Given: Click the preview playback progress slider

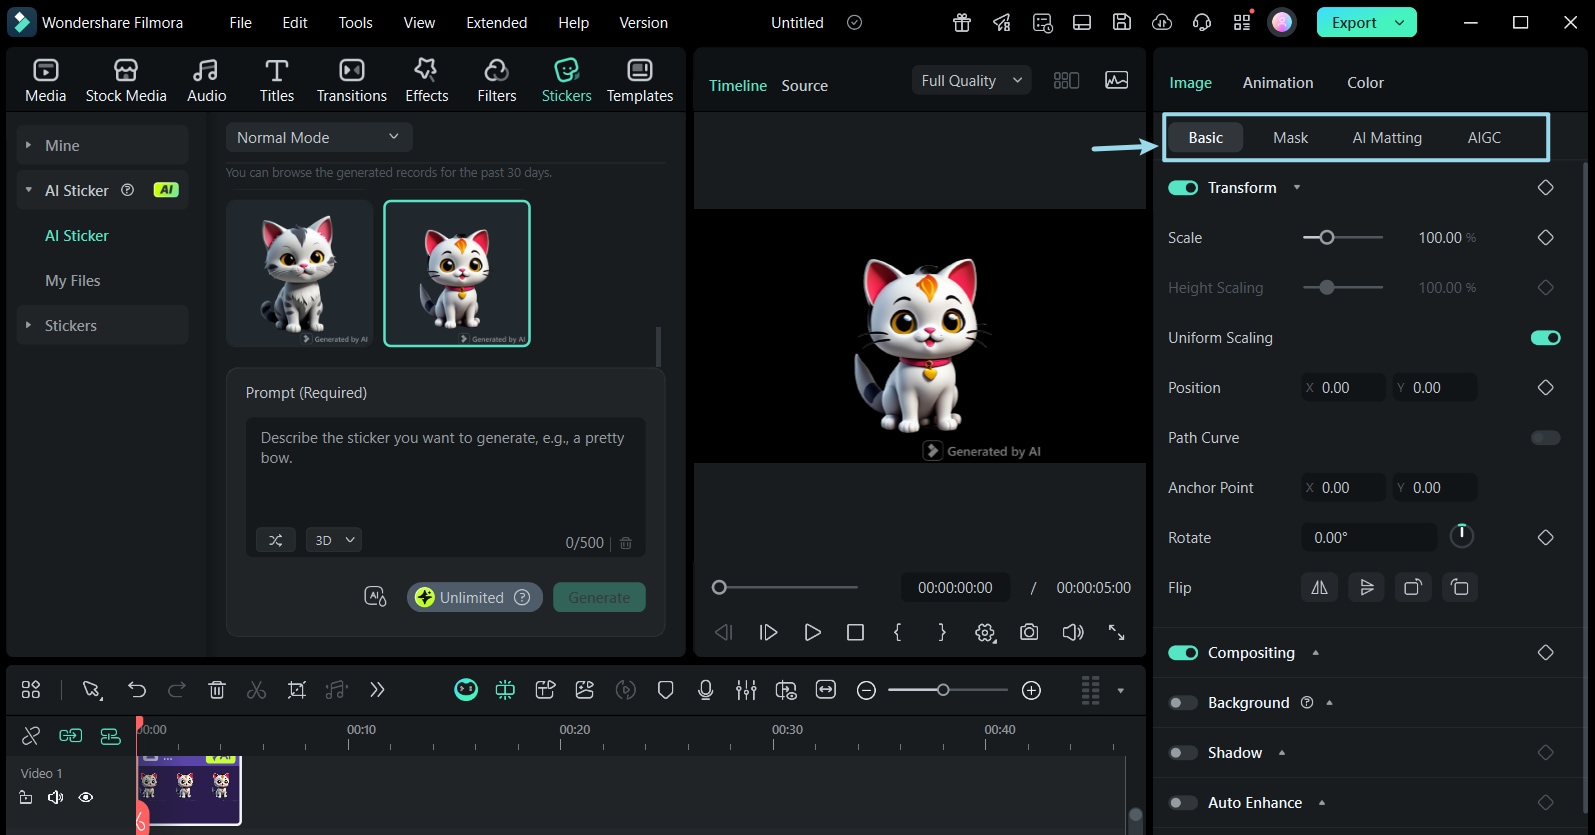Looking at the screenshot, I should pyautogui.click(x=784, y=587).
